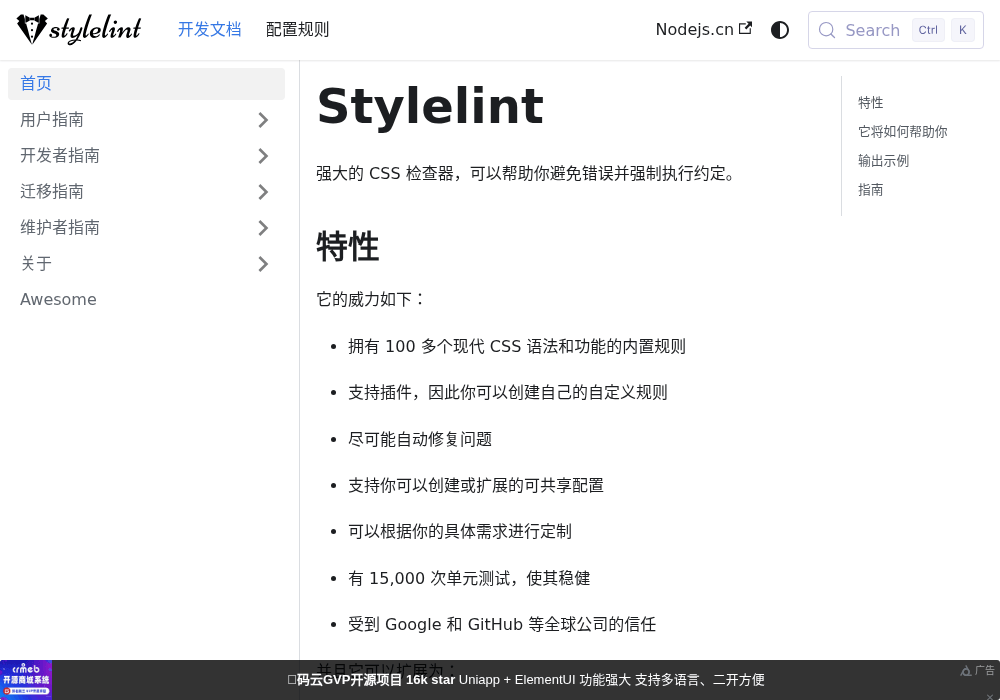Click the '支持插件' bullet text

[x=508, y=393]
